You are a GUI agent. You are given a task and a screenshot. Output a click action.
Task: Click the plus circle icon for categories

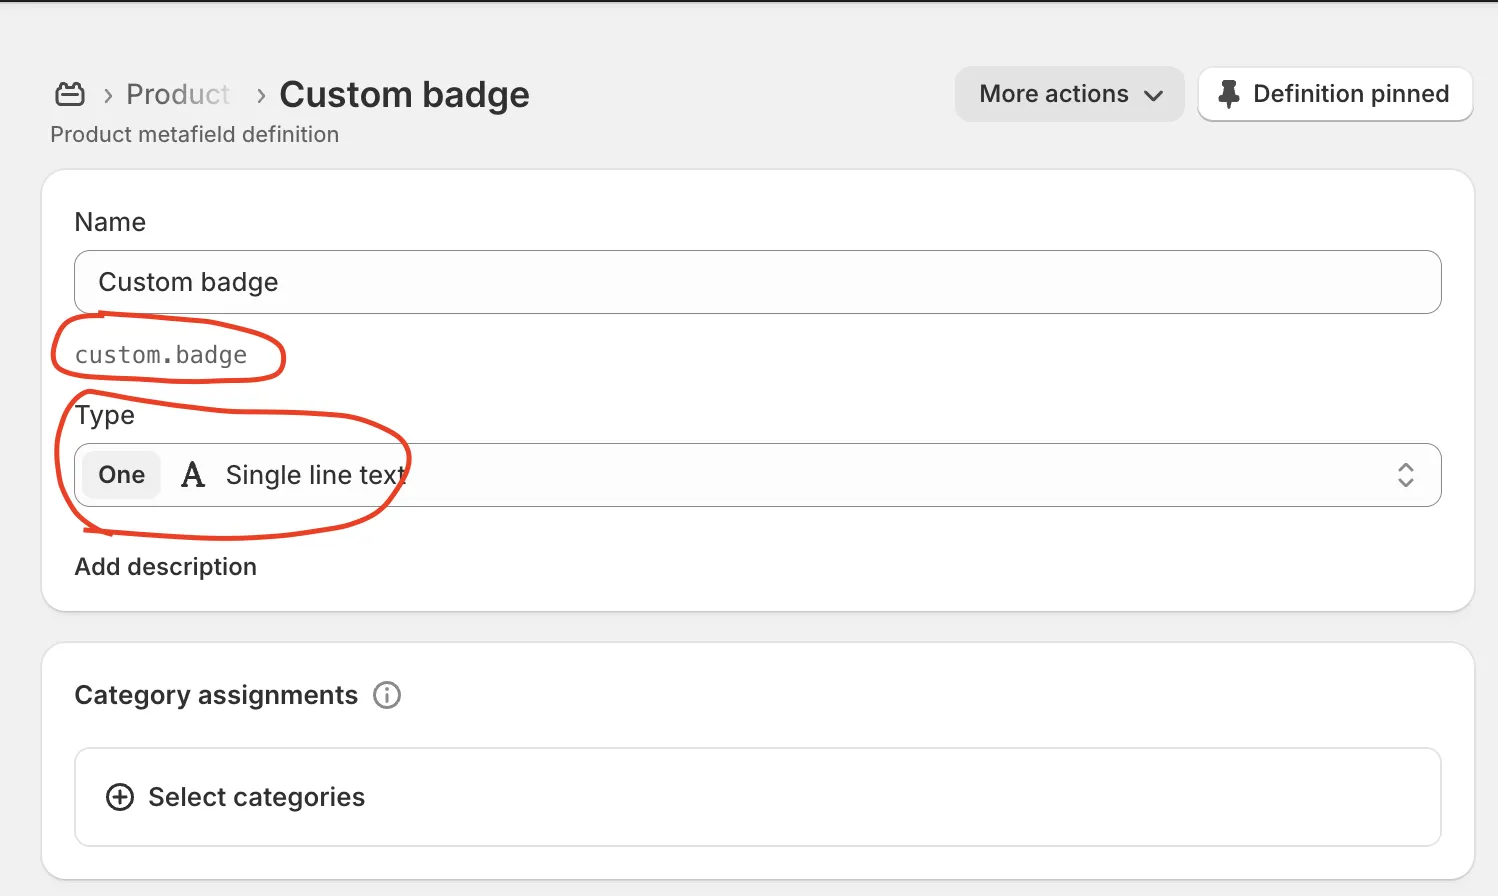[x=120, y=797]
